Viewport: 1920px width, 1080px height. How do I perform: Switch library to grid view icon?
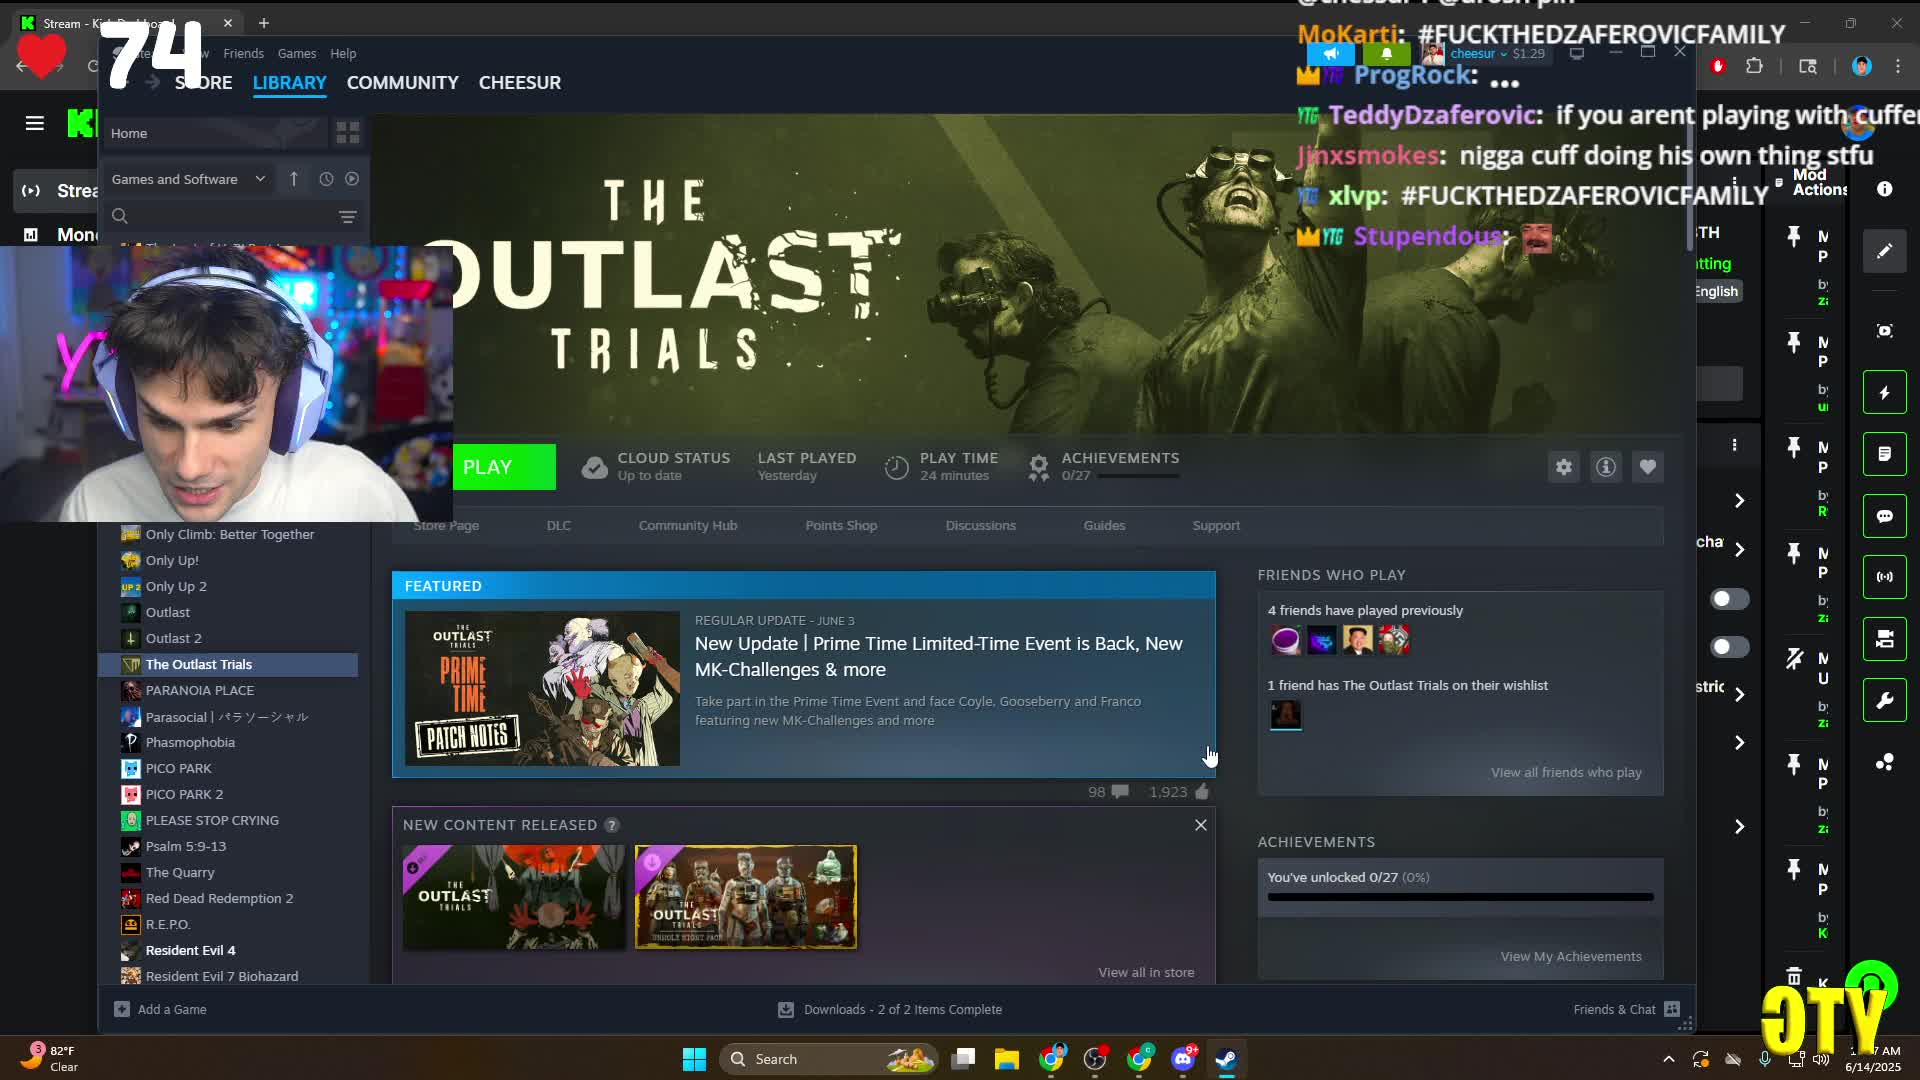click(348, 133)
